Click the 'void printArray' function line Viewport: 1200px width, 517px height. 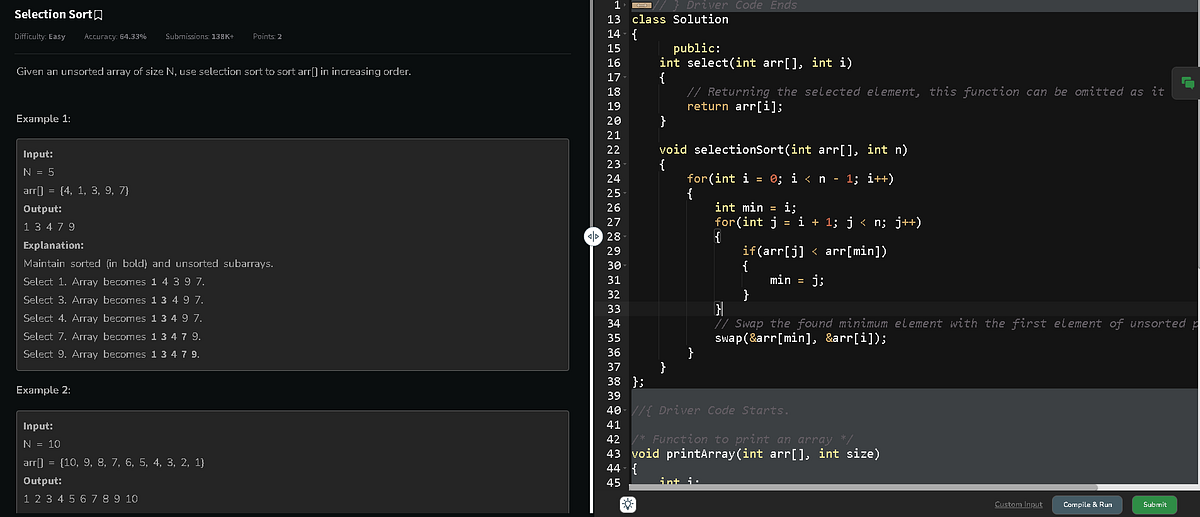click(756, 454)
